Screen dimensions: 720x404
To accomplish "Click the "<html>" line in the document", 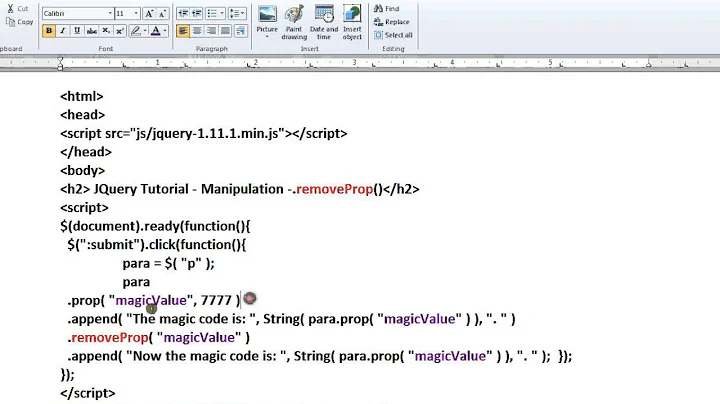I will coord(82,96).
